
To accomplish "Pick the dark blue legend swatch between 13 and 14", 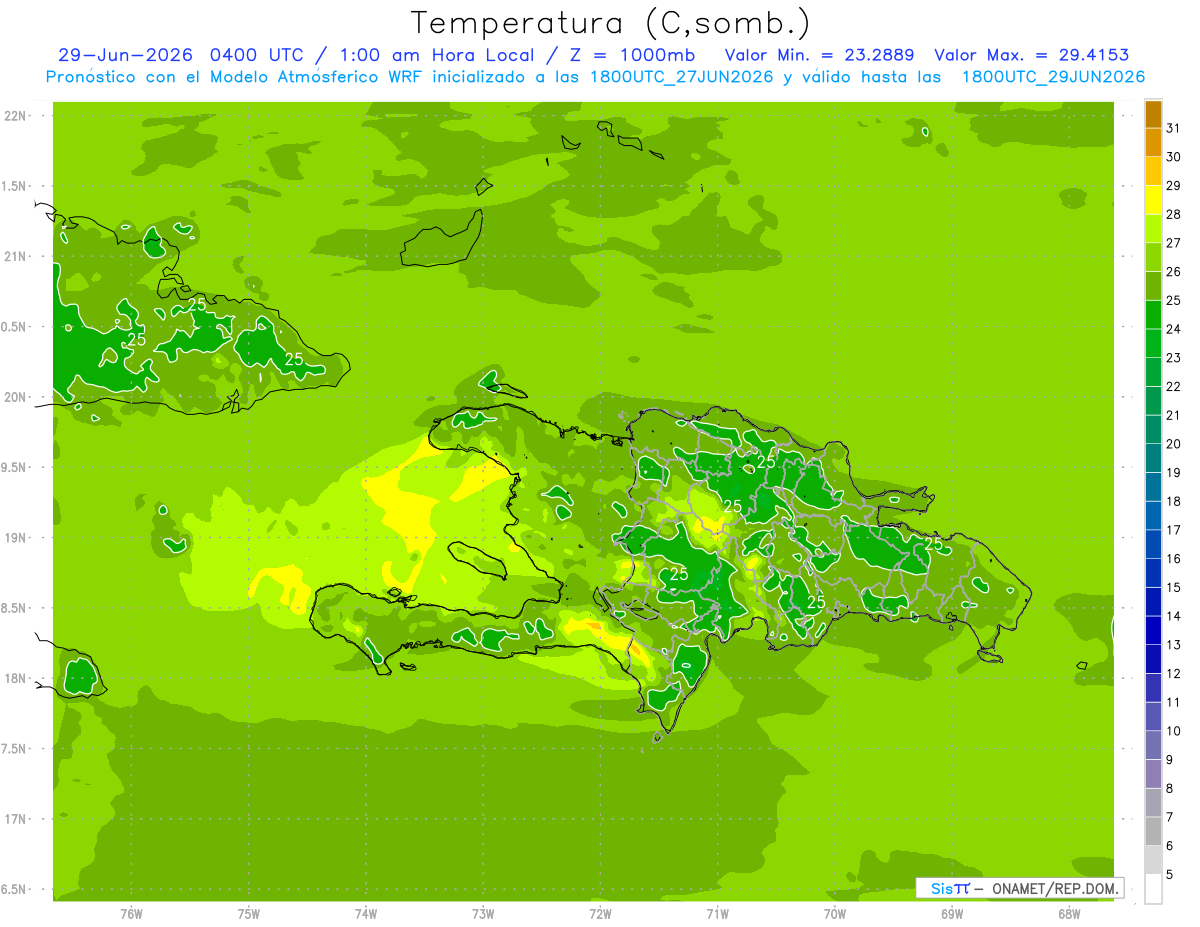I will [1153, 630].
